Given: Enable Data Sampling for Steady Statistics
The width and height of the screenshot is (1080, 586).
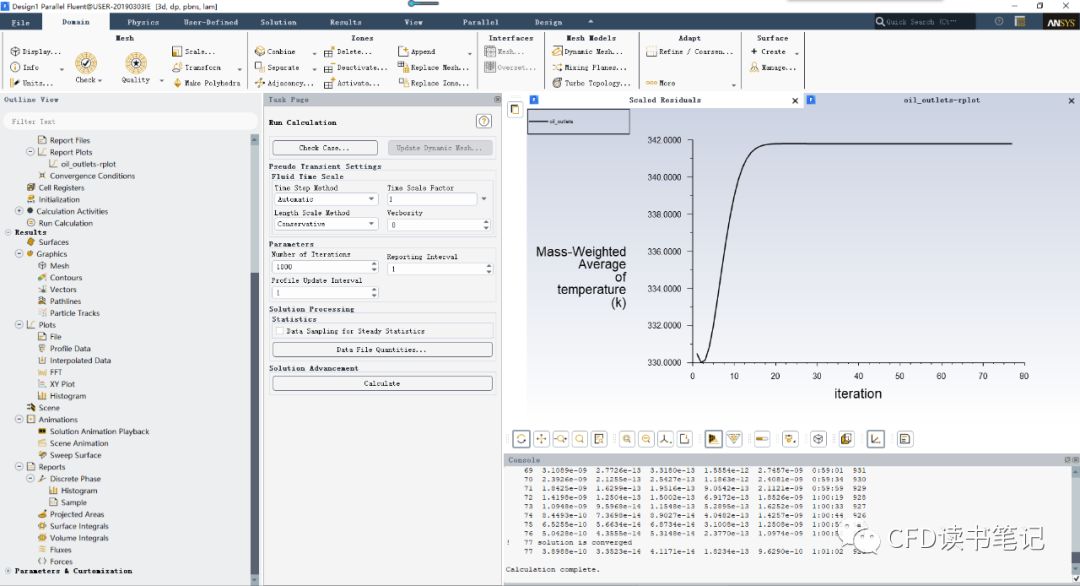Looking at the screenshot, I should 279,331.
